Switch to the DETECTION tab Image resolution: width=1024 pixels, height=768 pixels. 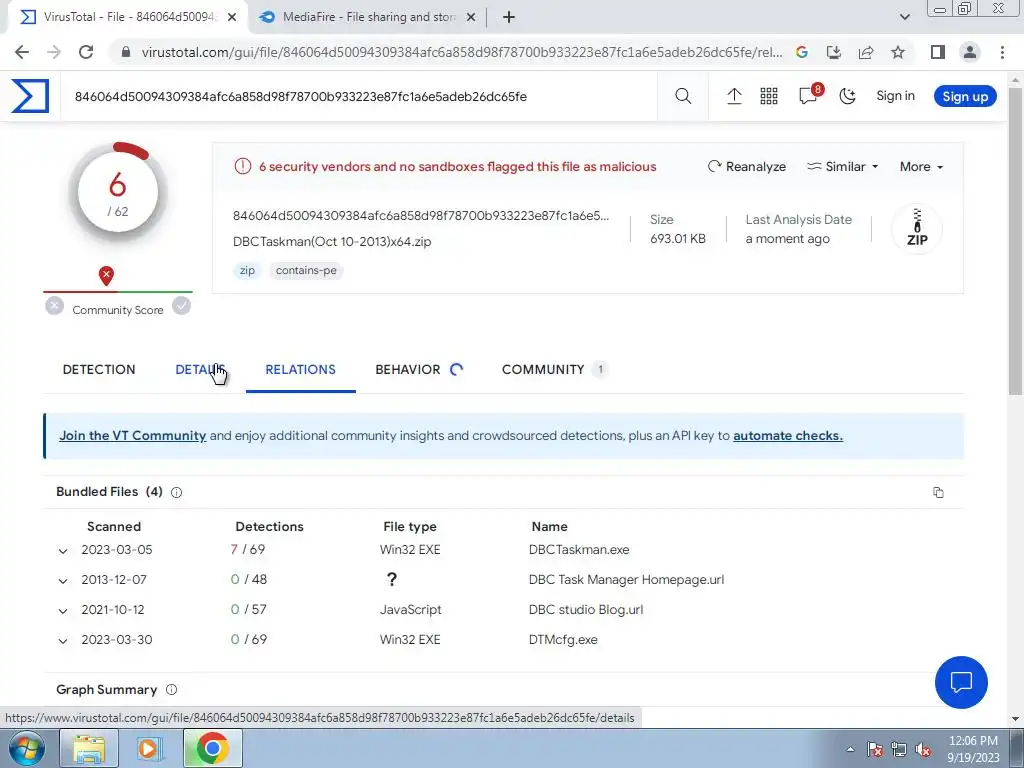click(x=99, y=370)
